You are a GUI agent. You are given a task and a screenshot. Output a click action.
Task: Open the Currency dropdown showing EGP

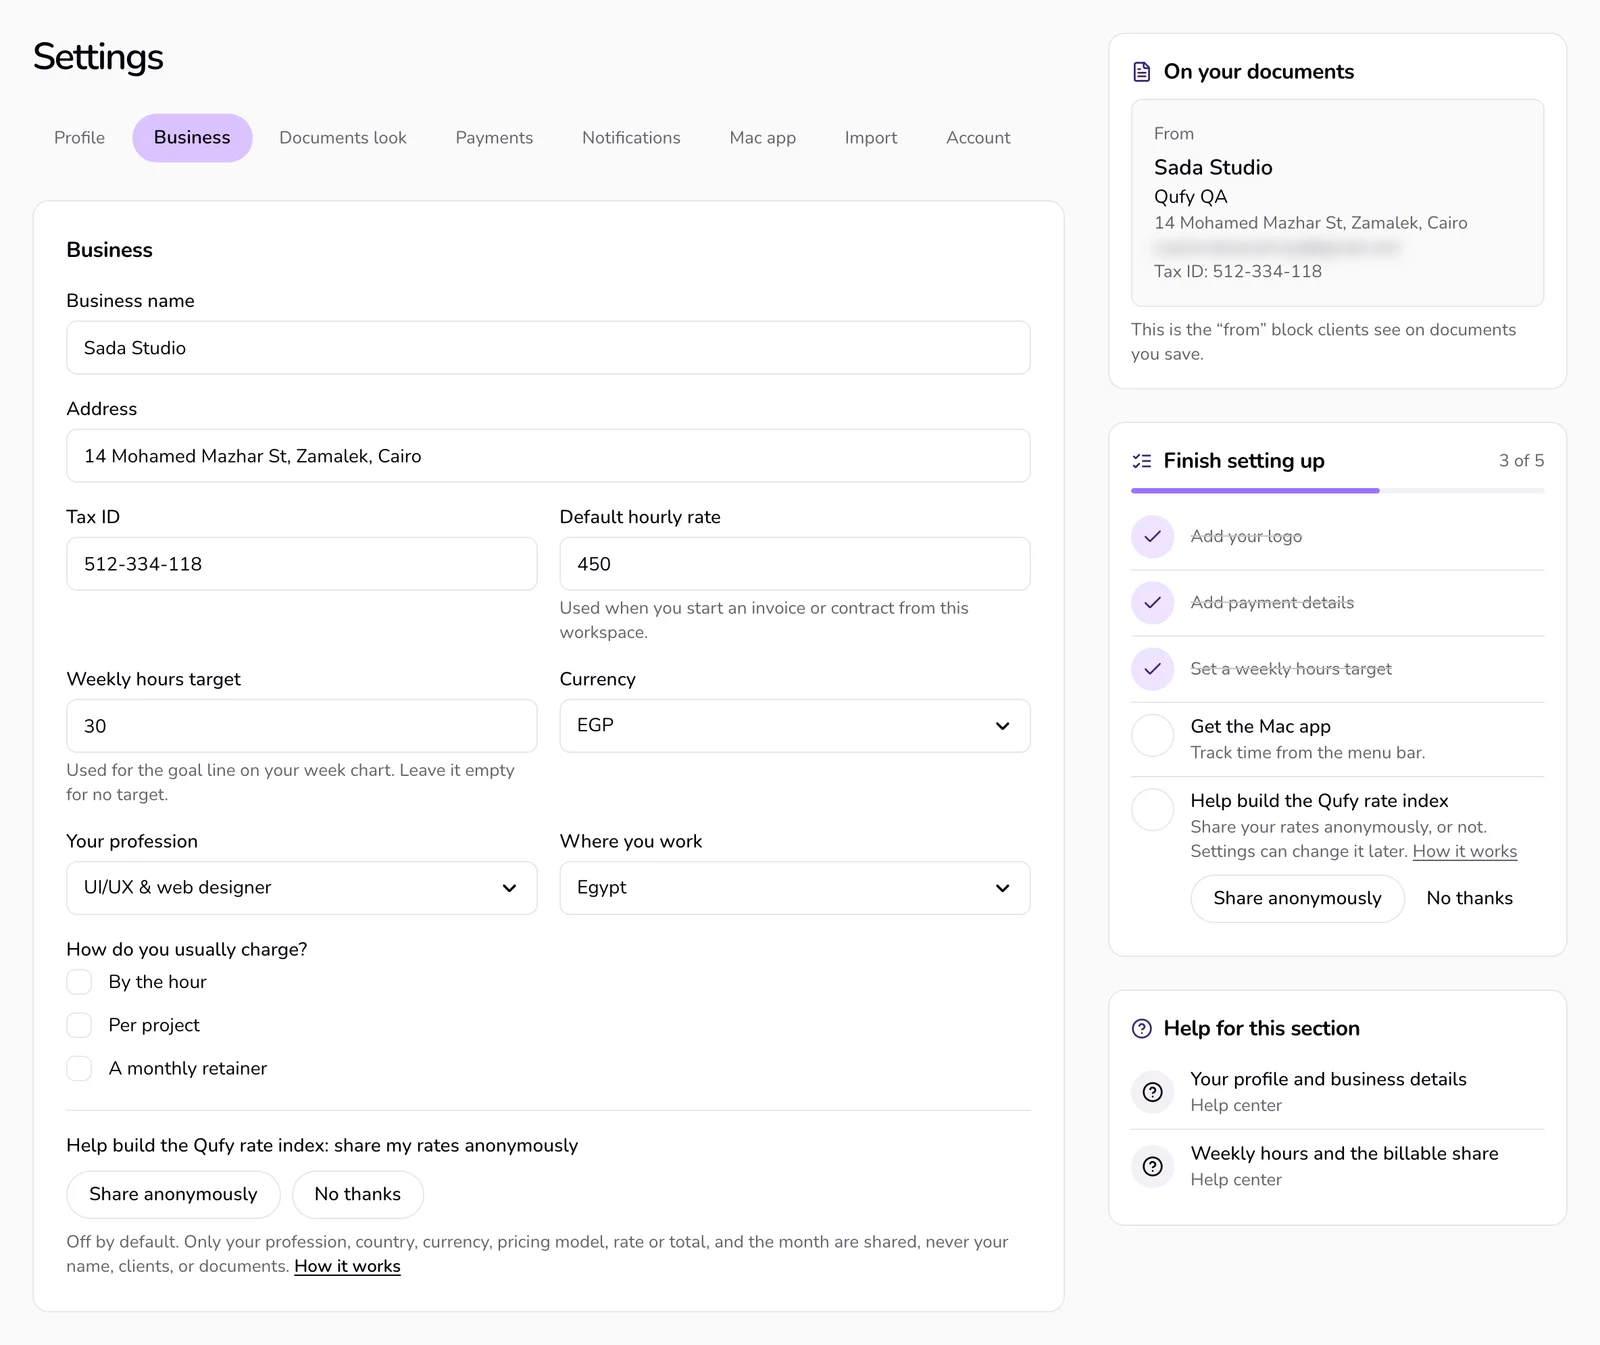pos(795,726)
